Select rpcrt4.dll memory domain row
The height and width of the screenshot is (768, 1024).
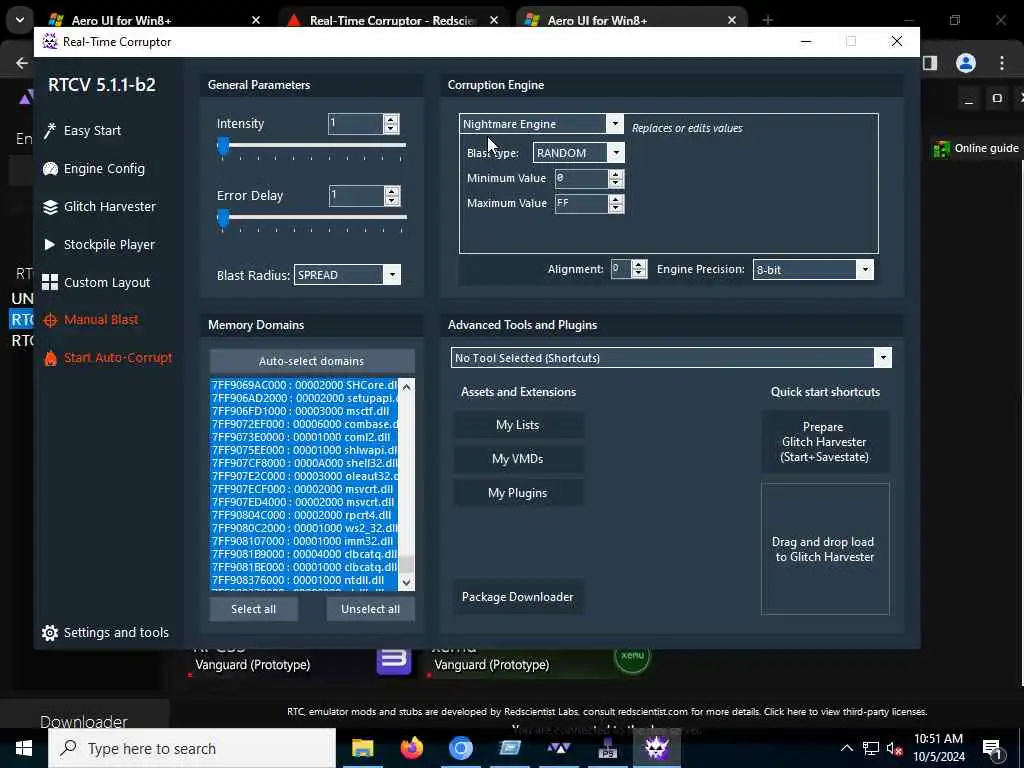tap(304, 515)
